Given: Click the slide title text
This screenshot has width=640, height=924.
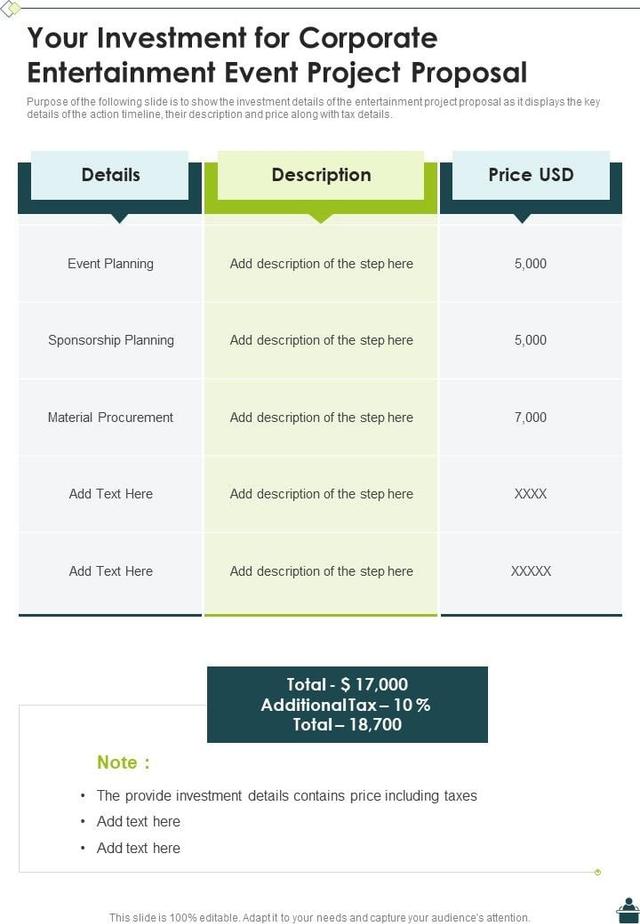Looking at the screenshot, I should point(276,55).
